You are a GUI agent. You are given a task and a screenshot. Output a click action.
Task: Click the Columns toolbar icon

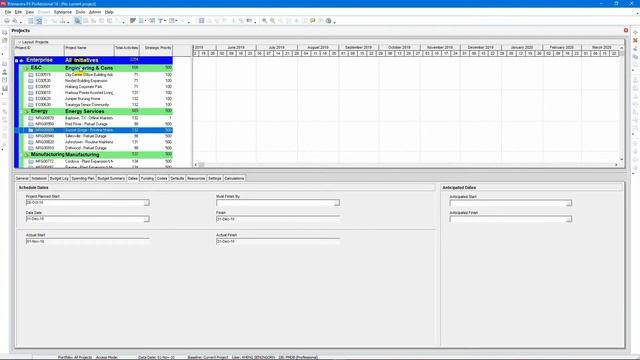[141, 21]
